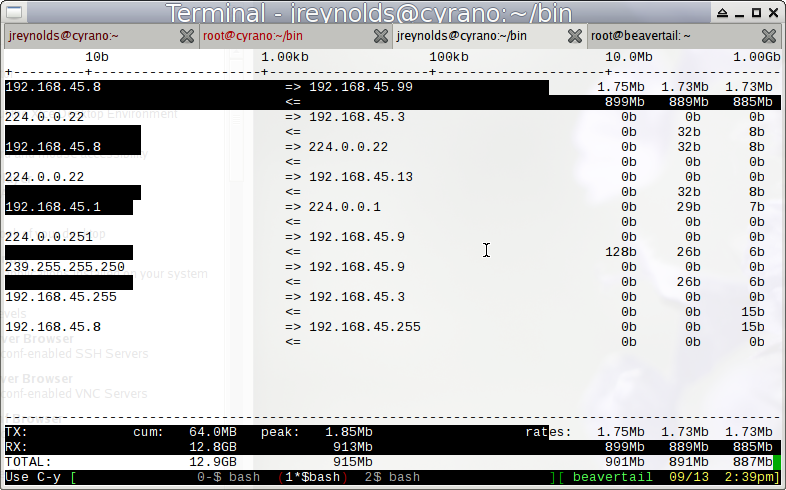Maximize the Terminal window
Screen dimensions: 786x490
756,11
